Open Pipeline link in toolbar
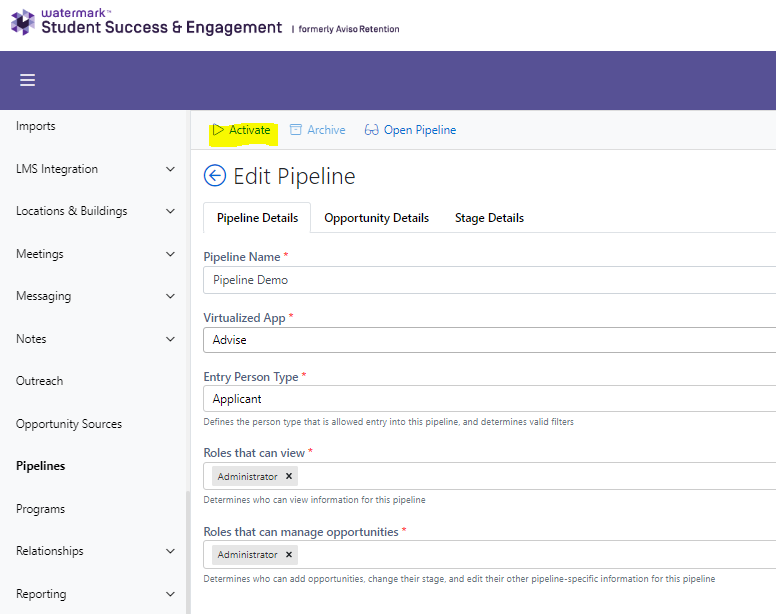The image size is (776, 614). click(410, 130)
